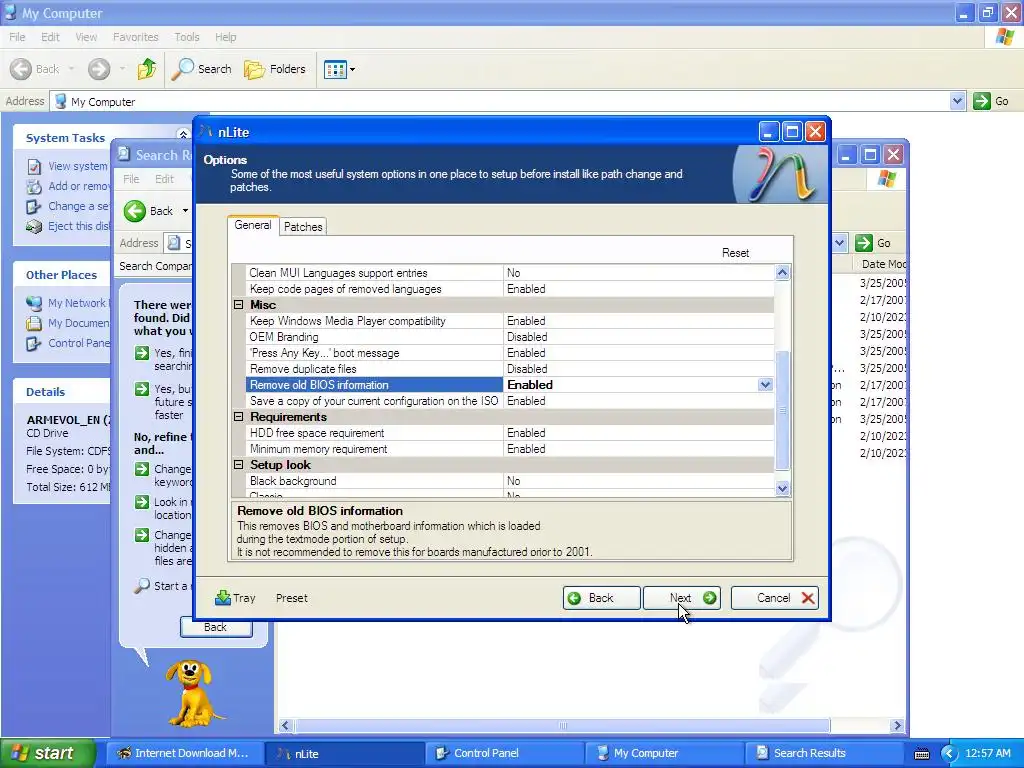Click the options list scroll up arrow
Screen dimensions: 1024x768
click(x=782, y=272)
